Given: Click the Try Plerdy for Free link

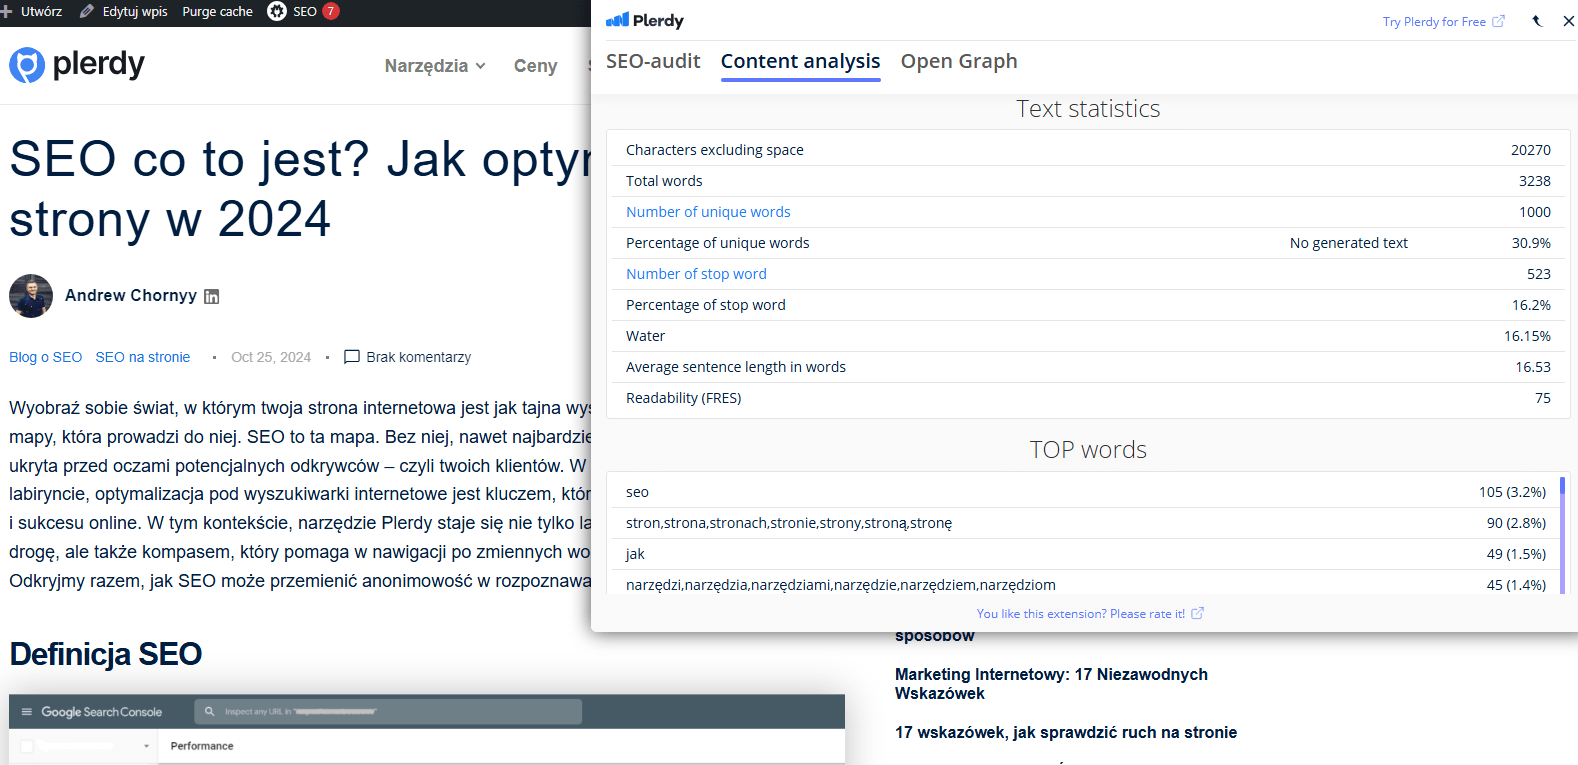Looking at the screenshot, I should pos(1434,21).
